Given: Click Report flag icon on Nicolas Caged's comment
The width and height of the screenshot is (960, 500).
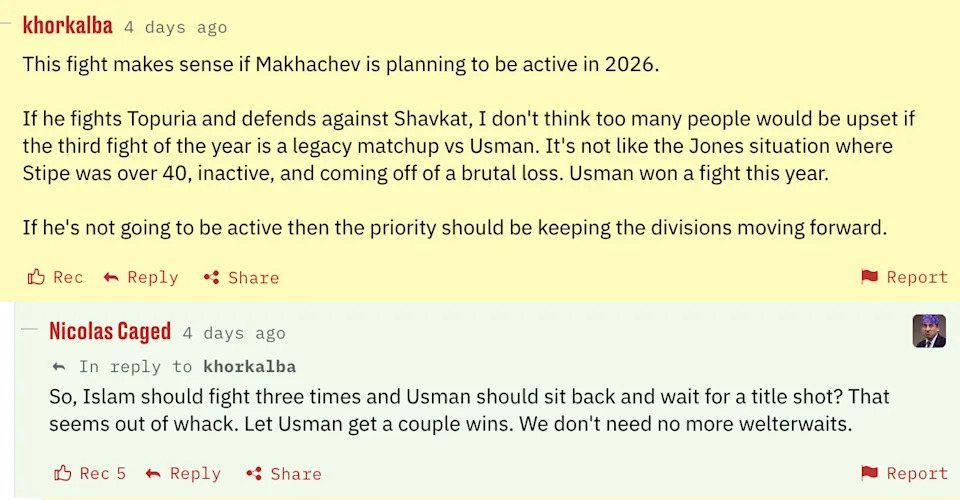Looking at the screenshot, I should point(869,473).
